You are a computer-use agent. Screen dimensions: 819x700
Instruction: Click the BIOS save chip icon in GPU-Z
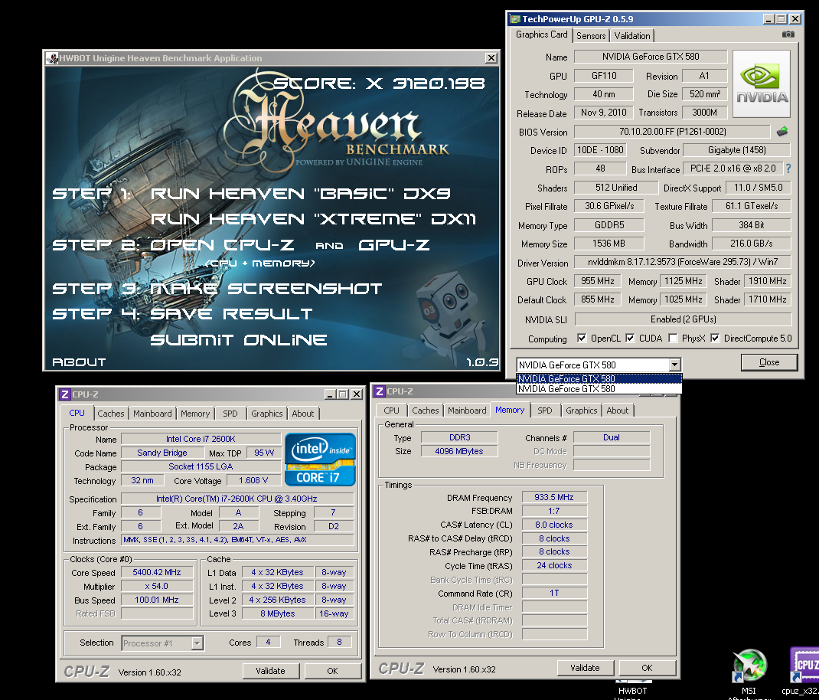tap(782, 132)
